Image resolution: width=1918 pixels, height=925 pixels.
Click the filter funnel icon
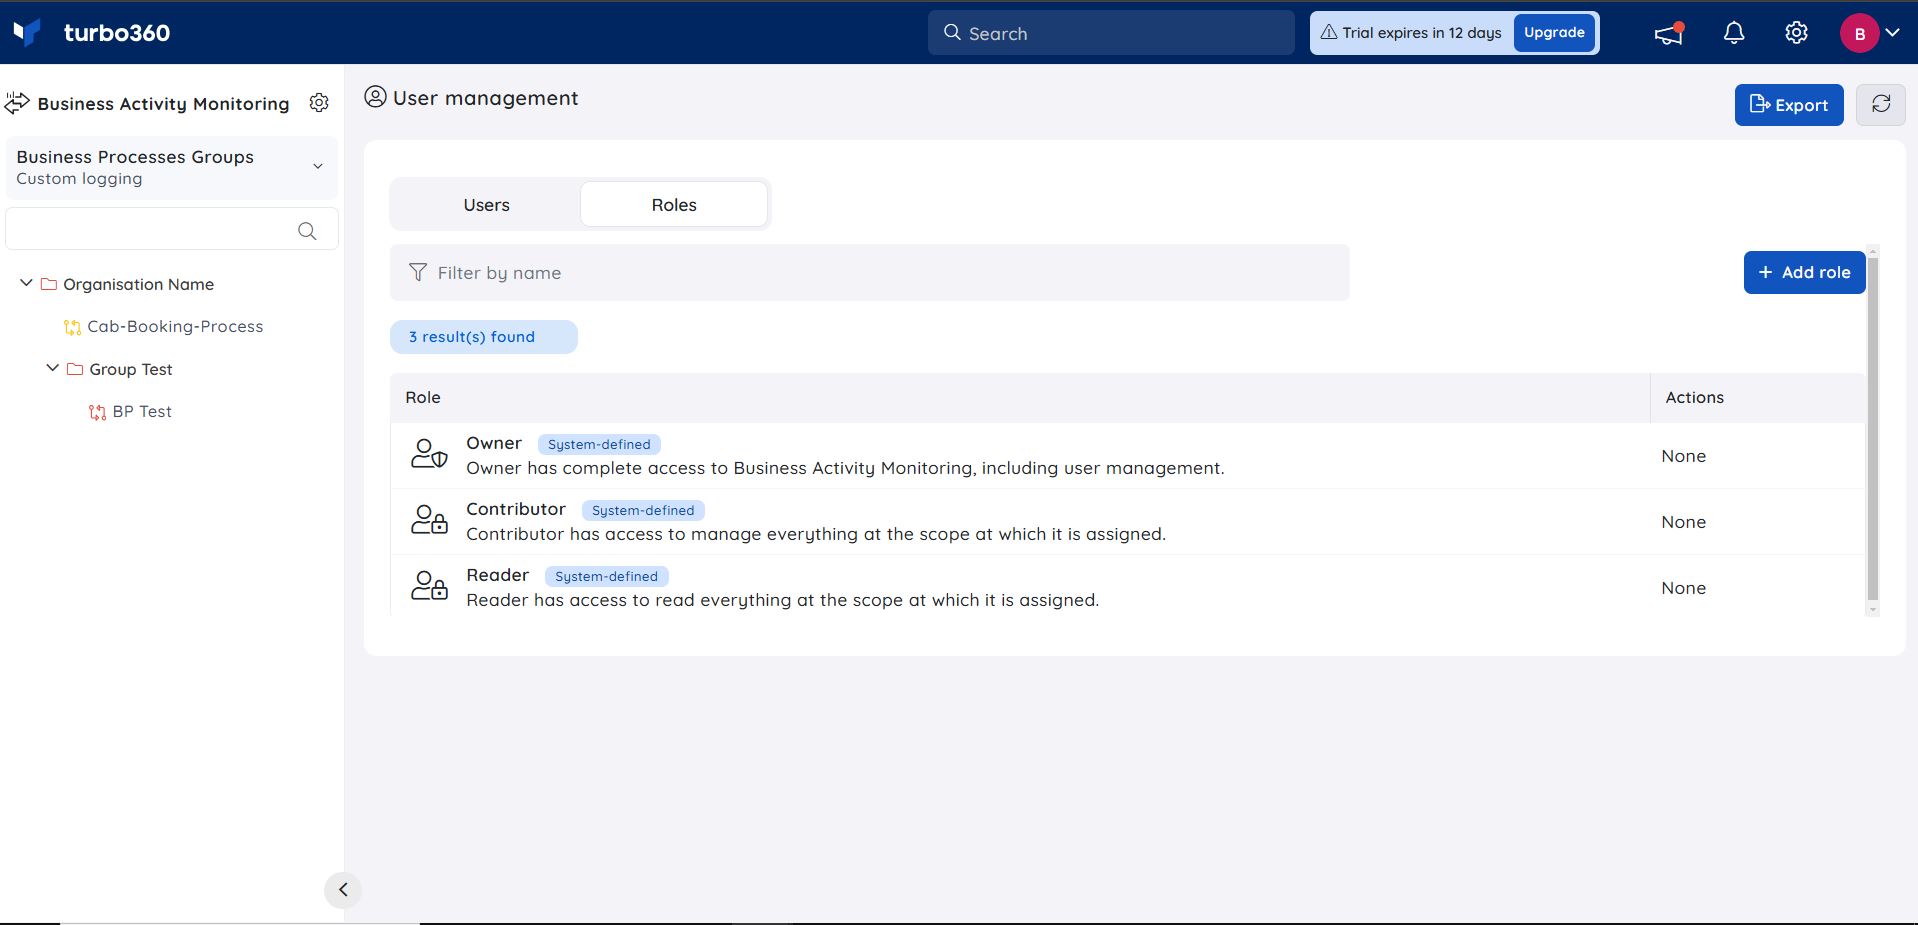point(418,273)
